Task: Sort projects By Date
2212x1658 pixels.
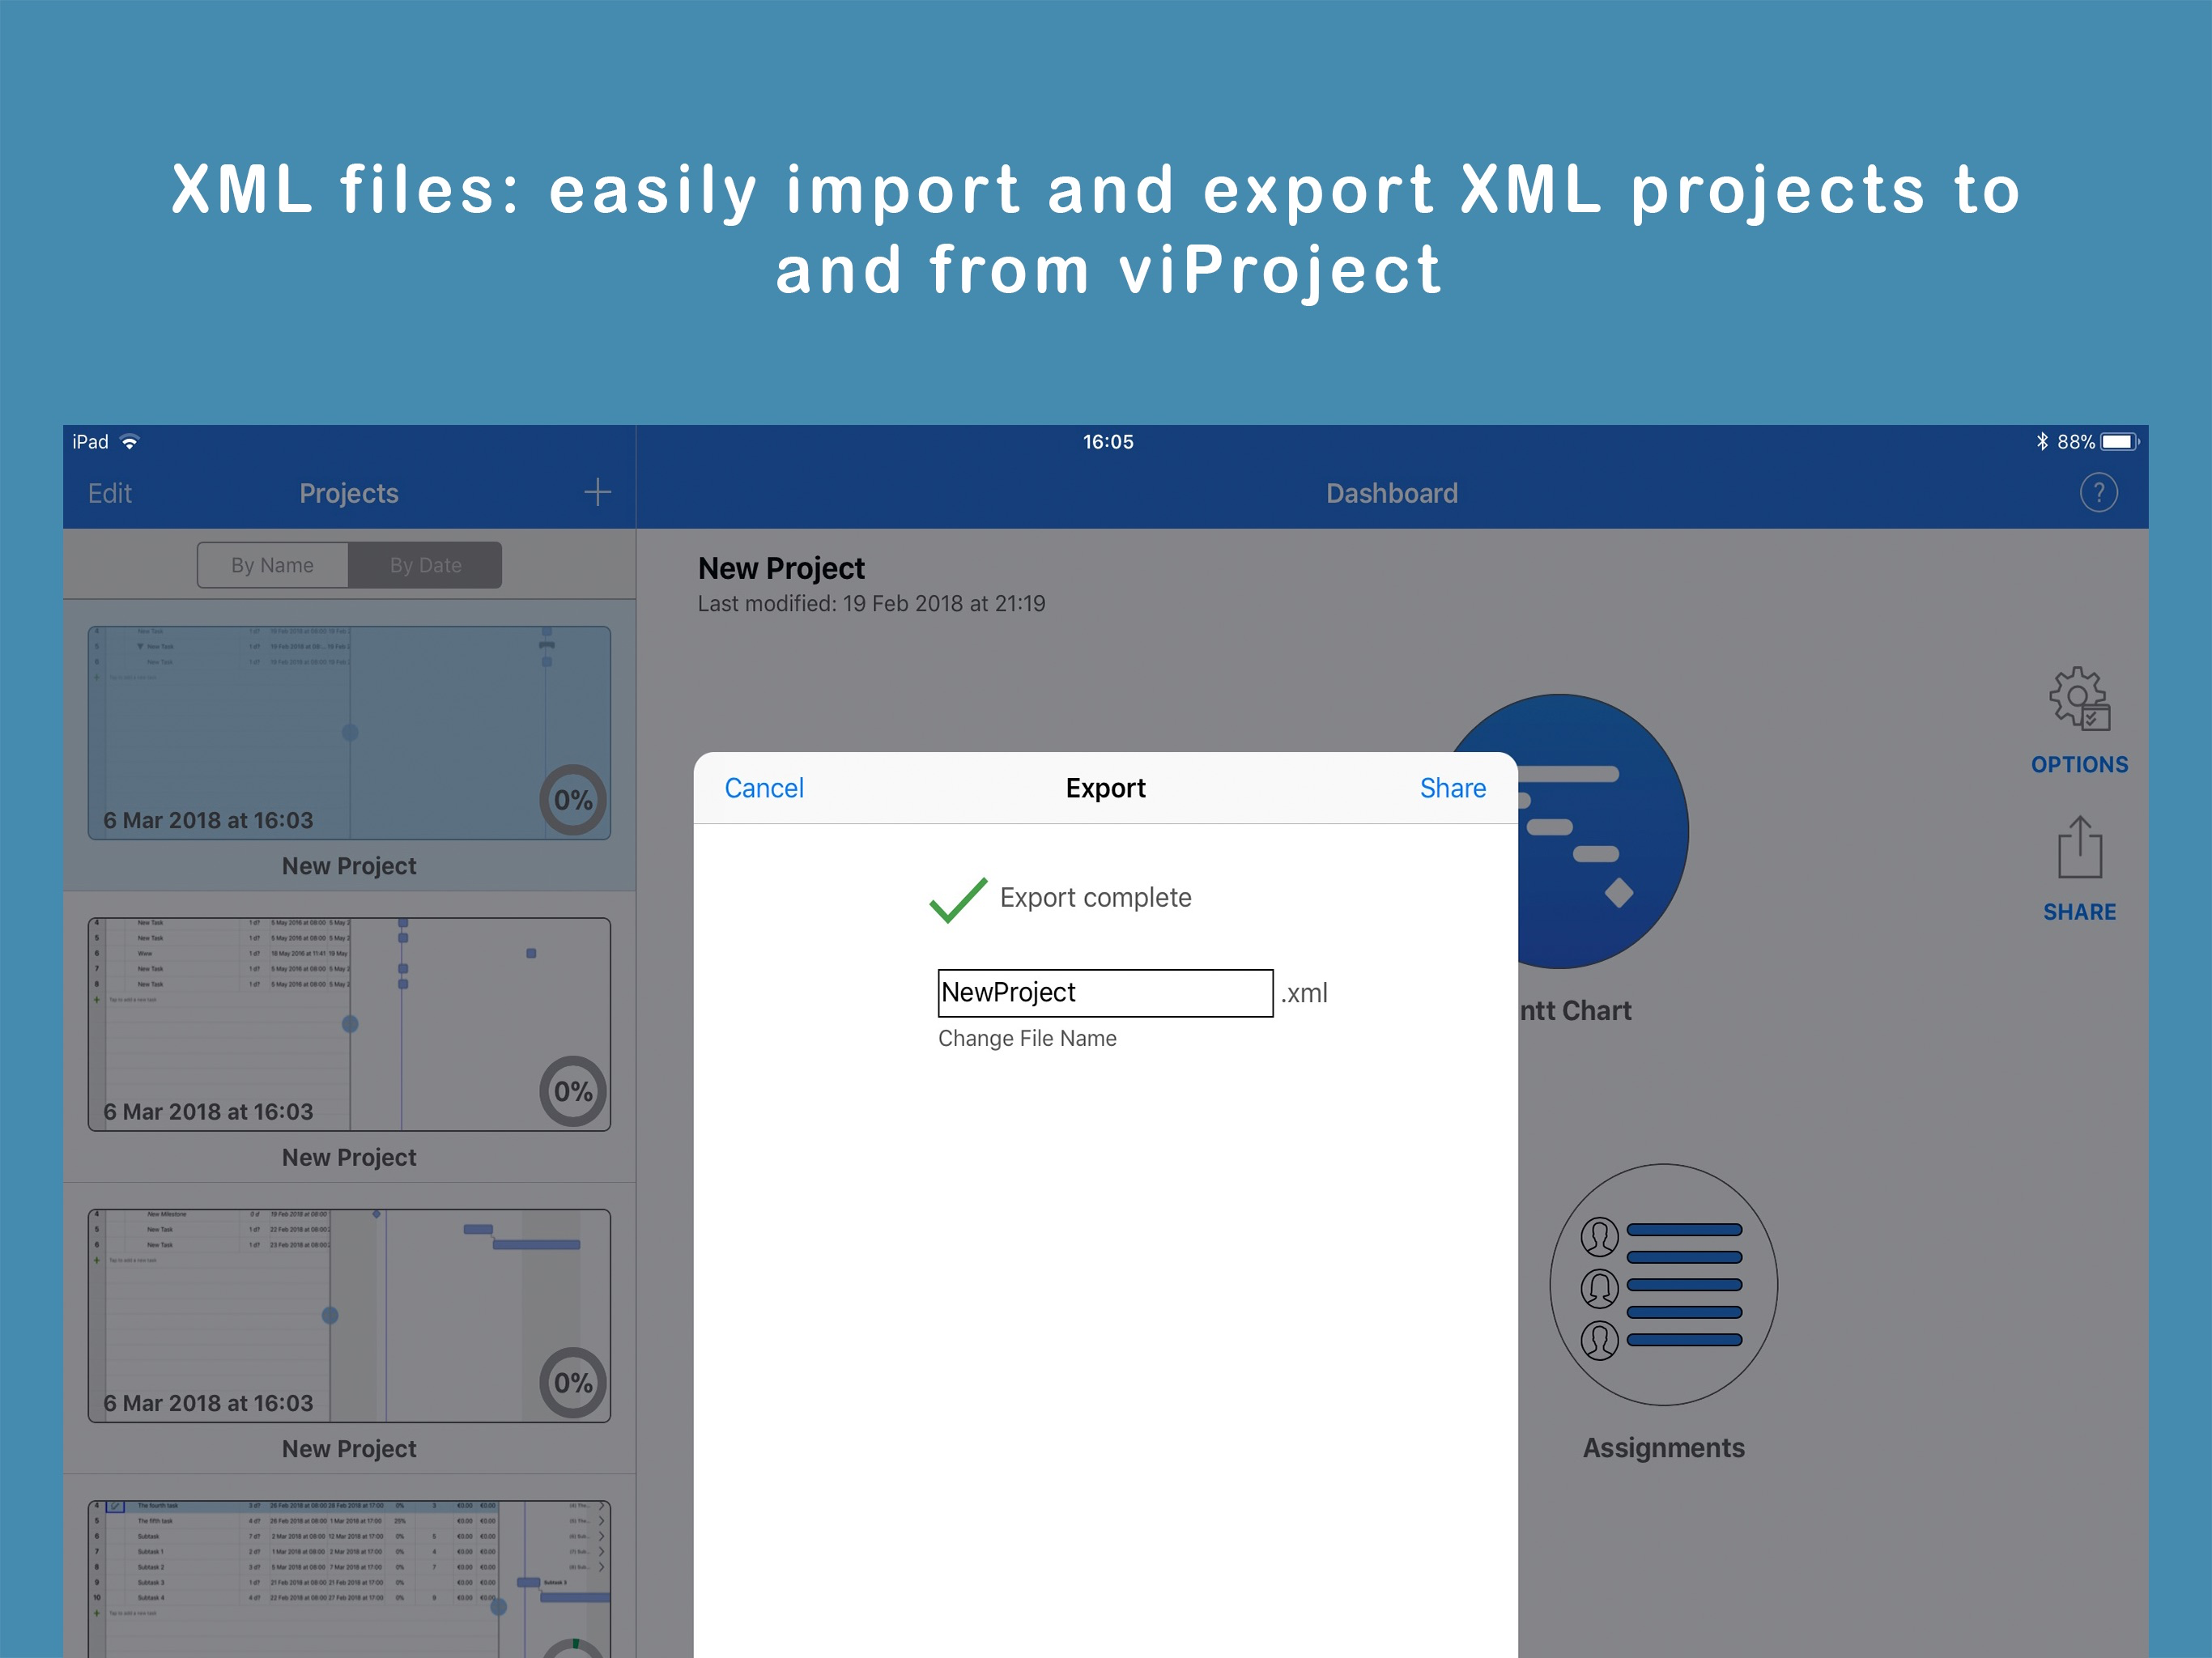Action: (x=425, y=565)
